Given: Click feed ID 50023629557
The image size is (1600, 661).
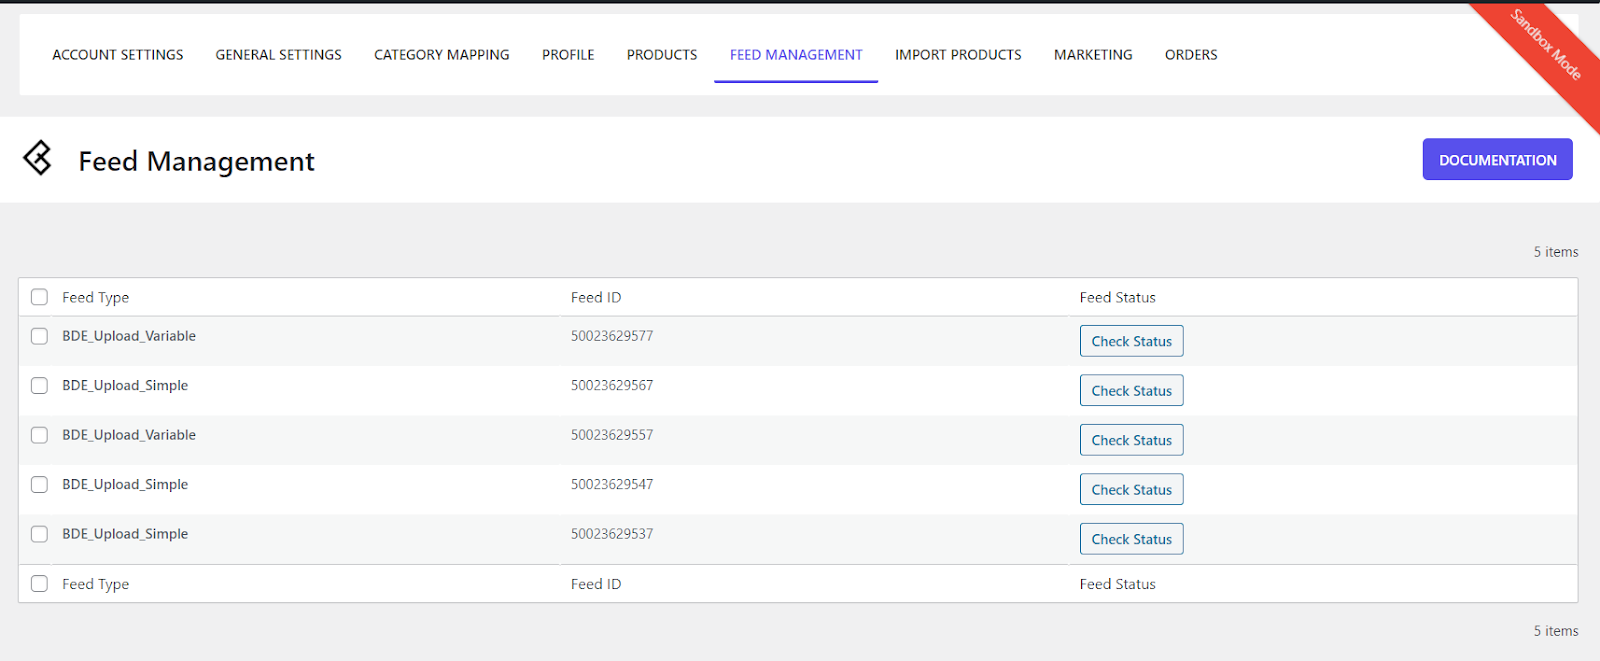Looking at the screenshot, I should pos(612,435).
